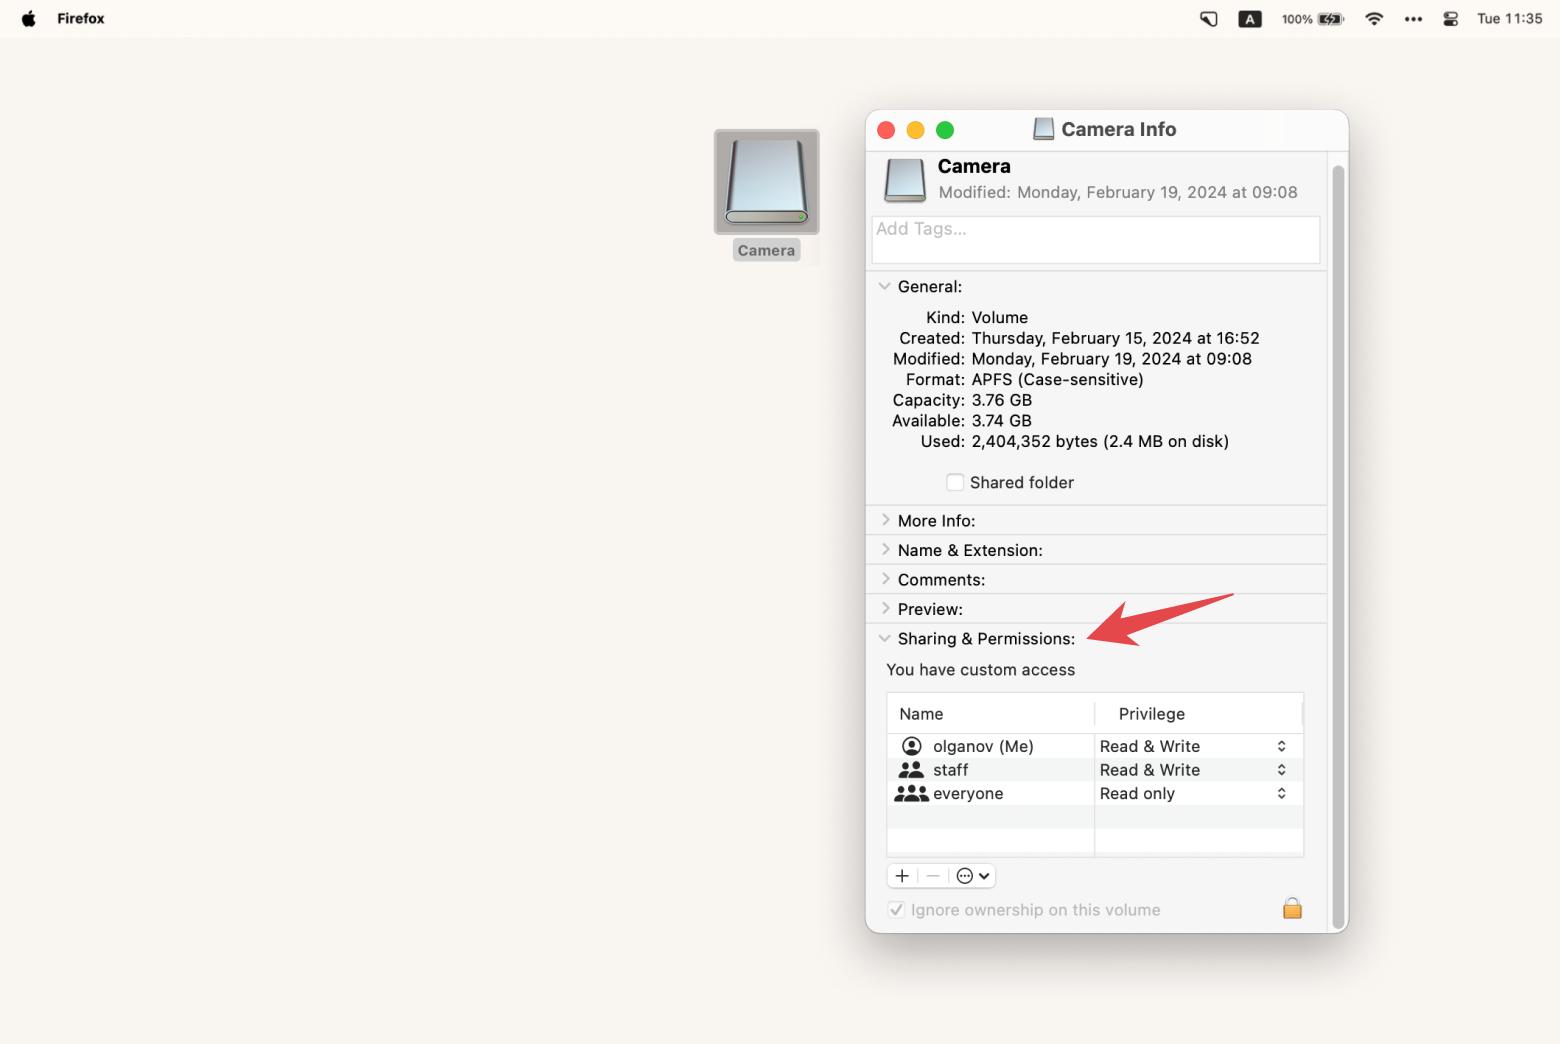Viewport: 1560px width, 1044px height.
Task: Change privilege for olganov (Me)
Action: [1193, 746]
